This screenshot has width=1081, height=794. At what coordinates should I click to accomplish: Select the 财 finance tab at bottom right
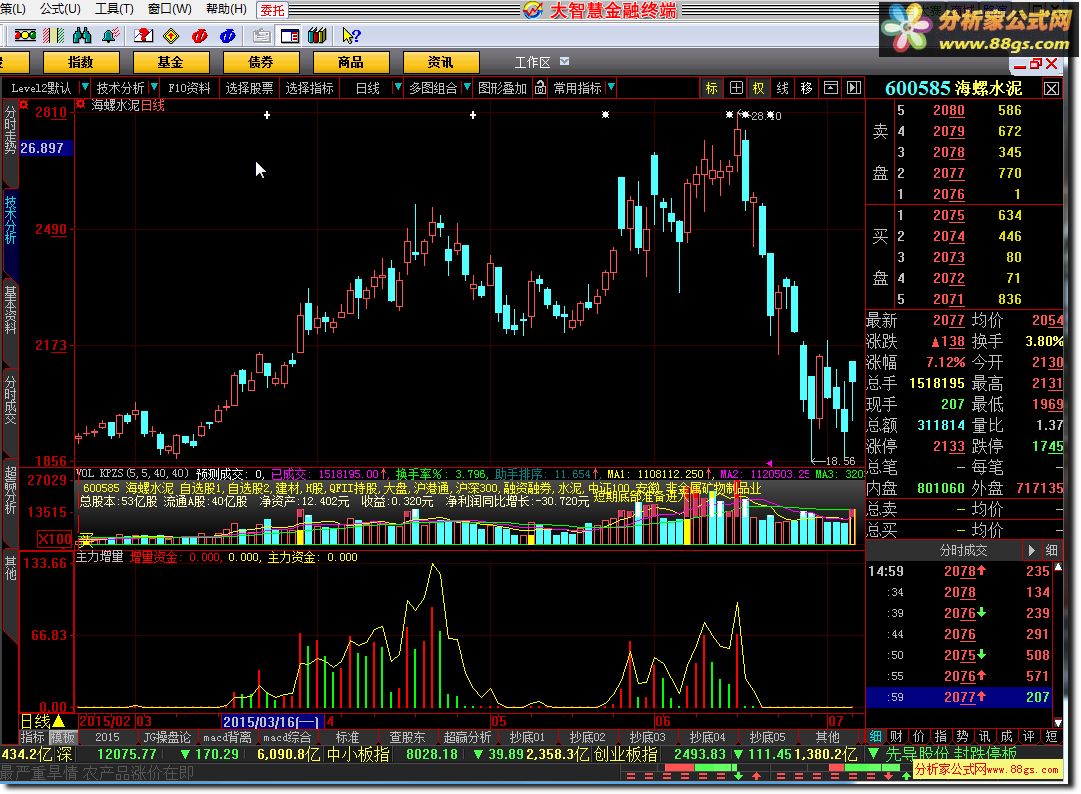point(896,736)
